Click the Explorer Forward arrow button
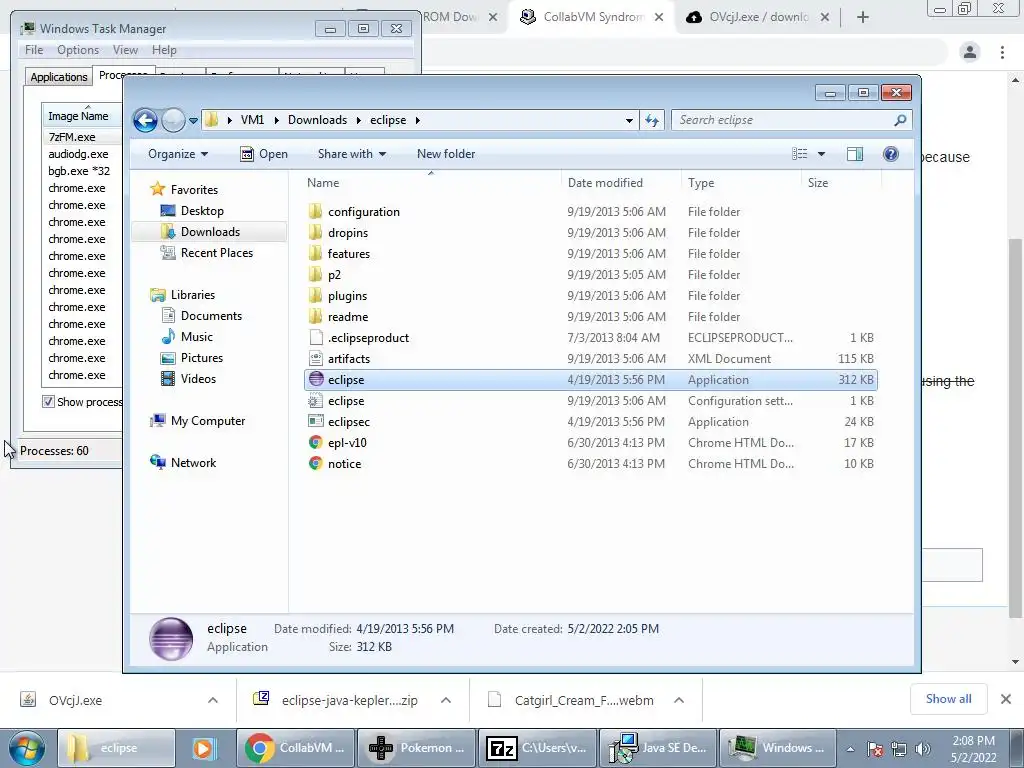Image resolution: width=1024 pixels, height=768 pixels. pos(173,120)
